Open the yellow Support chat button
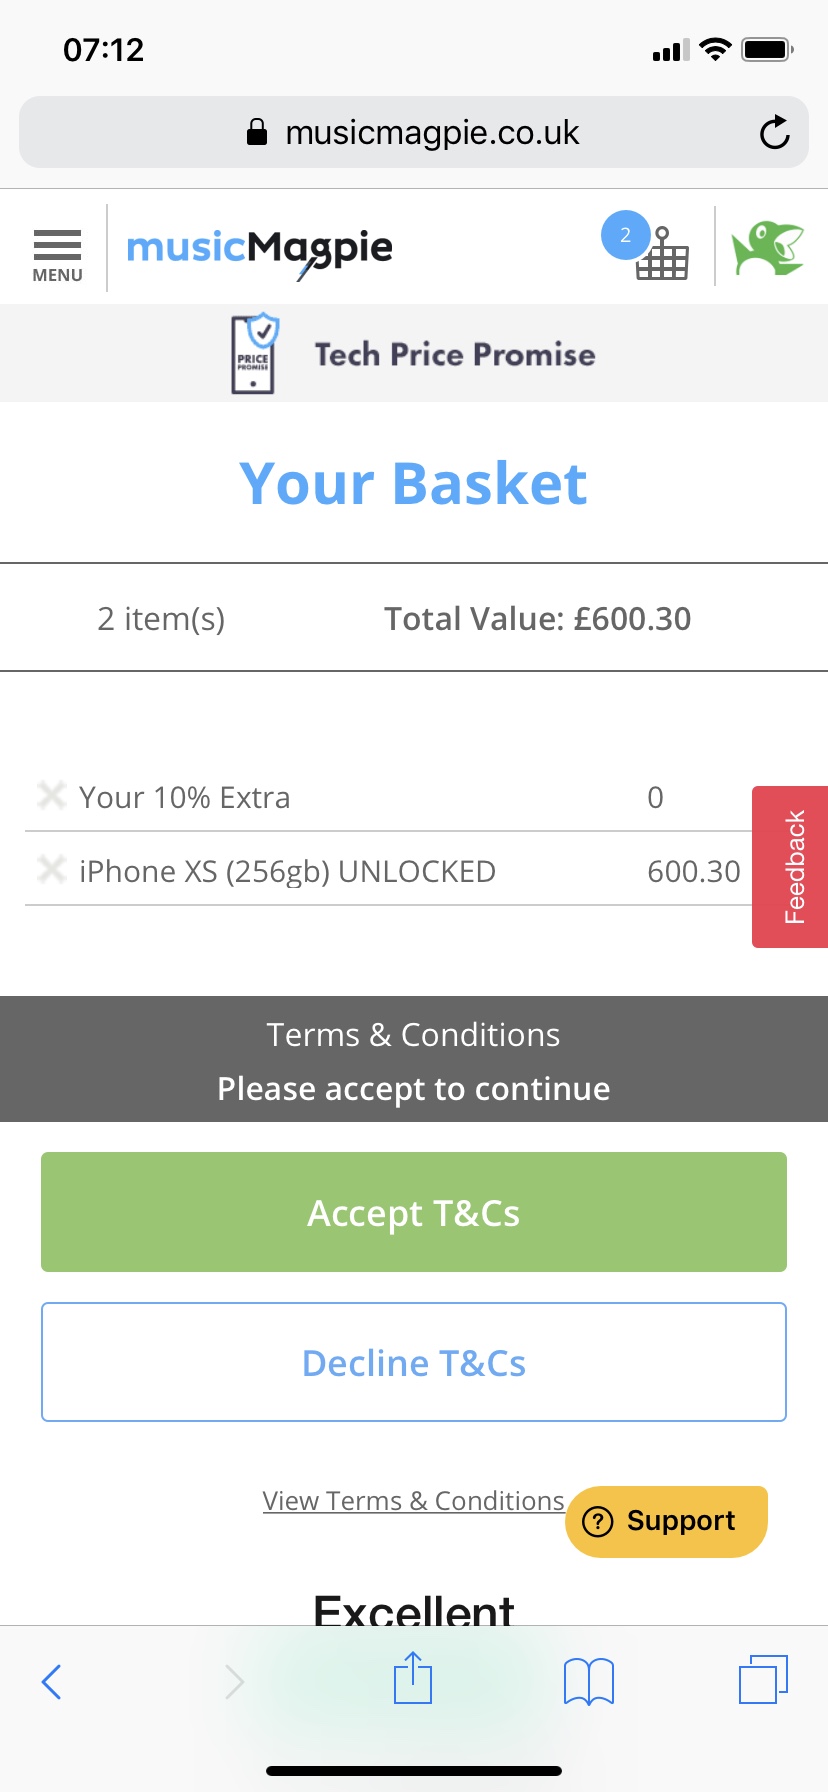Screen dimensions: 828x1792 click(666, 1521)
